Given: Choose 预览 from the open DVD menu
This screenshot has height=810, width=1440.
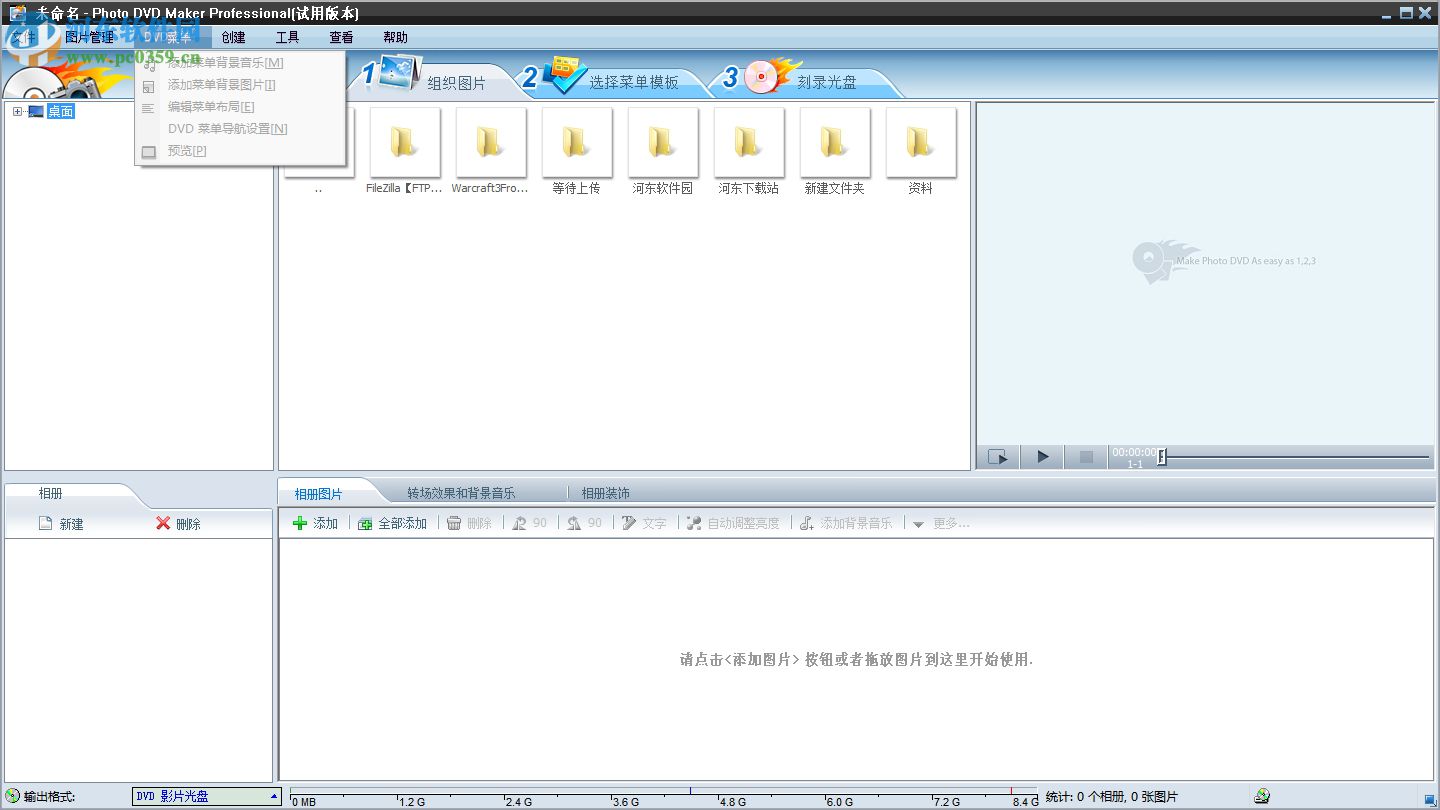Looking at the screenshot, I should tap(186, 150).
